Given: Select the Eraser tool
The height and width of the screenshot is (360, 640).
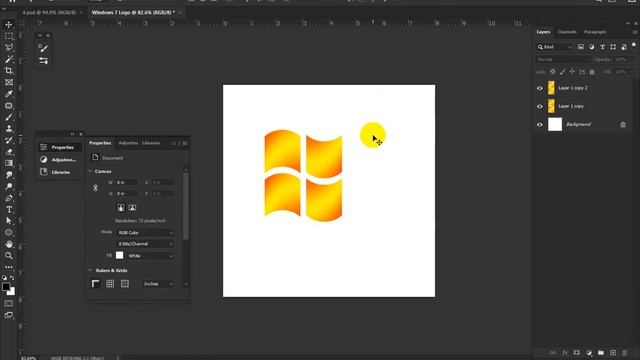Looking at the screenshot, I should tap(9, 151).
